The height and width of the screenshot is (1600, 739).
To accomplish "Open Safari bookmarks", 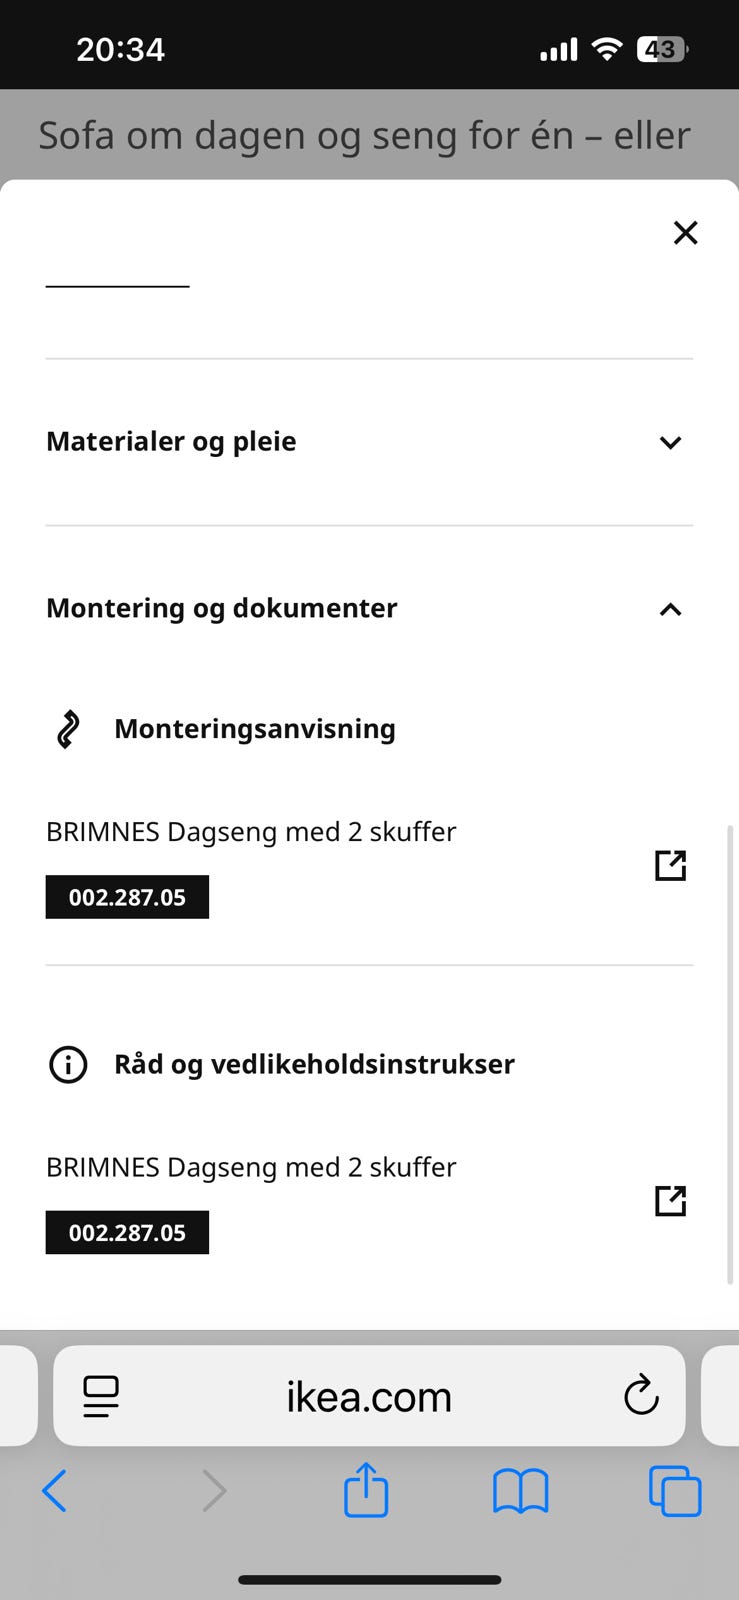I will pyautogui.click(x=521, y=1491).
